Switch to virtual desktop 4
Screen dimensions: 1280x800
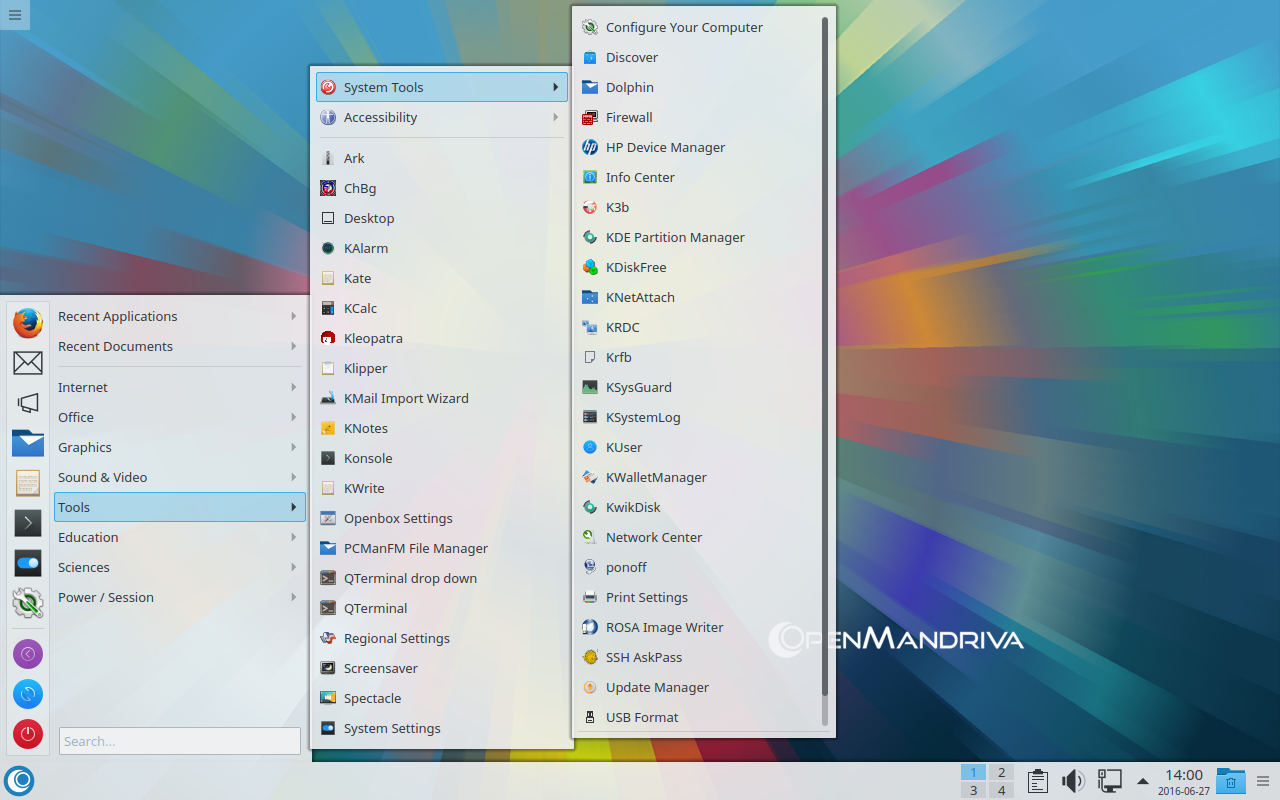[x=1000, y=790]
